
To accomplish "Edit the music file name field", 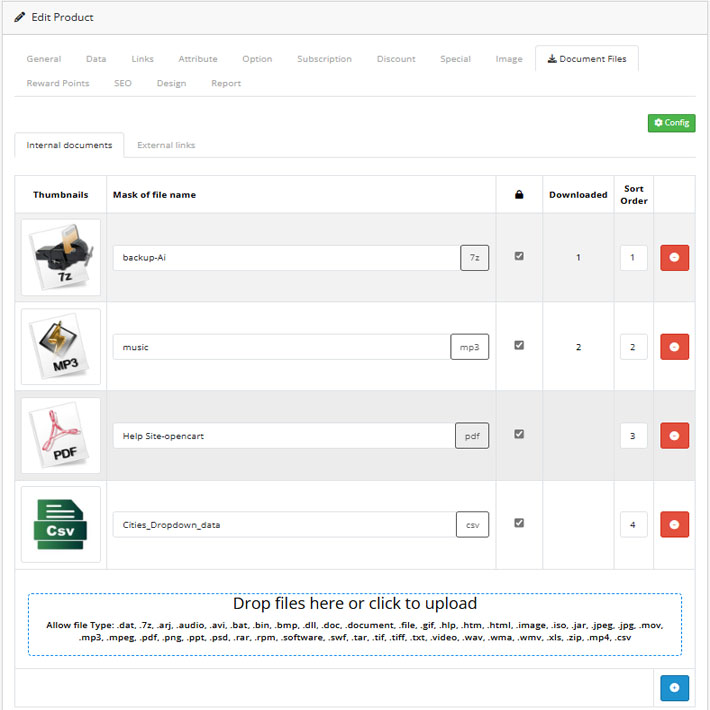I will click(282, 347).
